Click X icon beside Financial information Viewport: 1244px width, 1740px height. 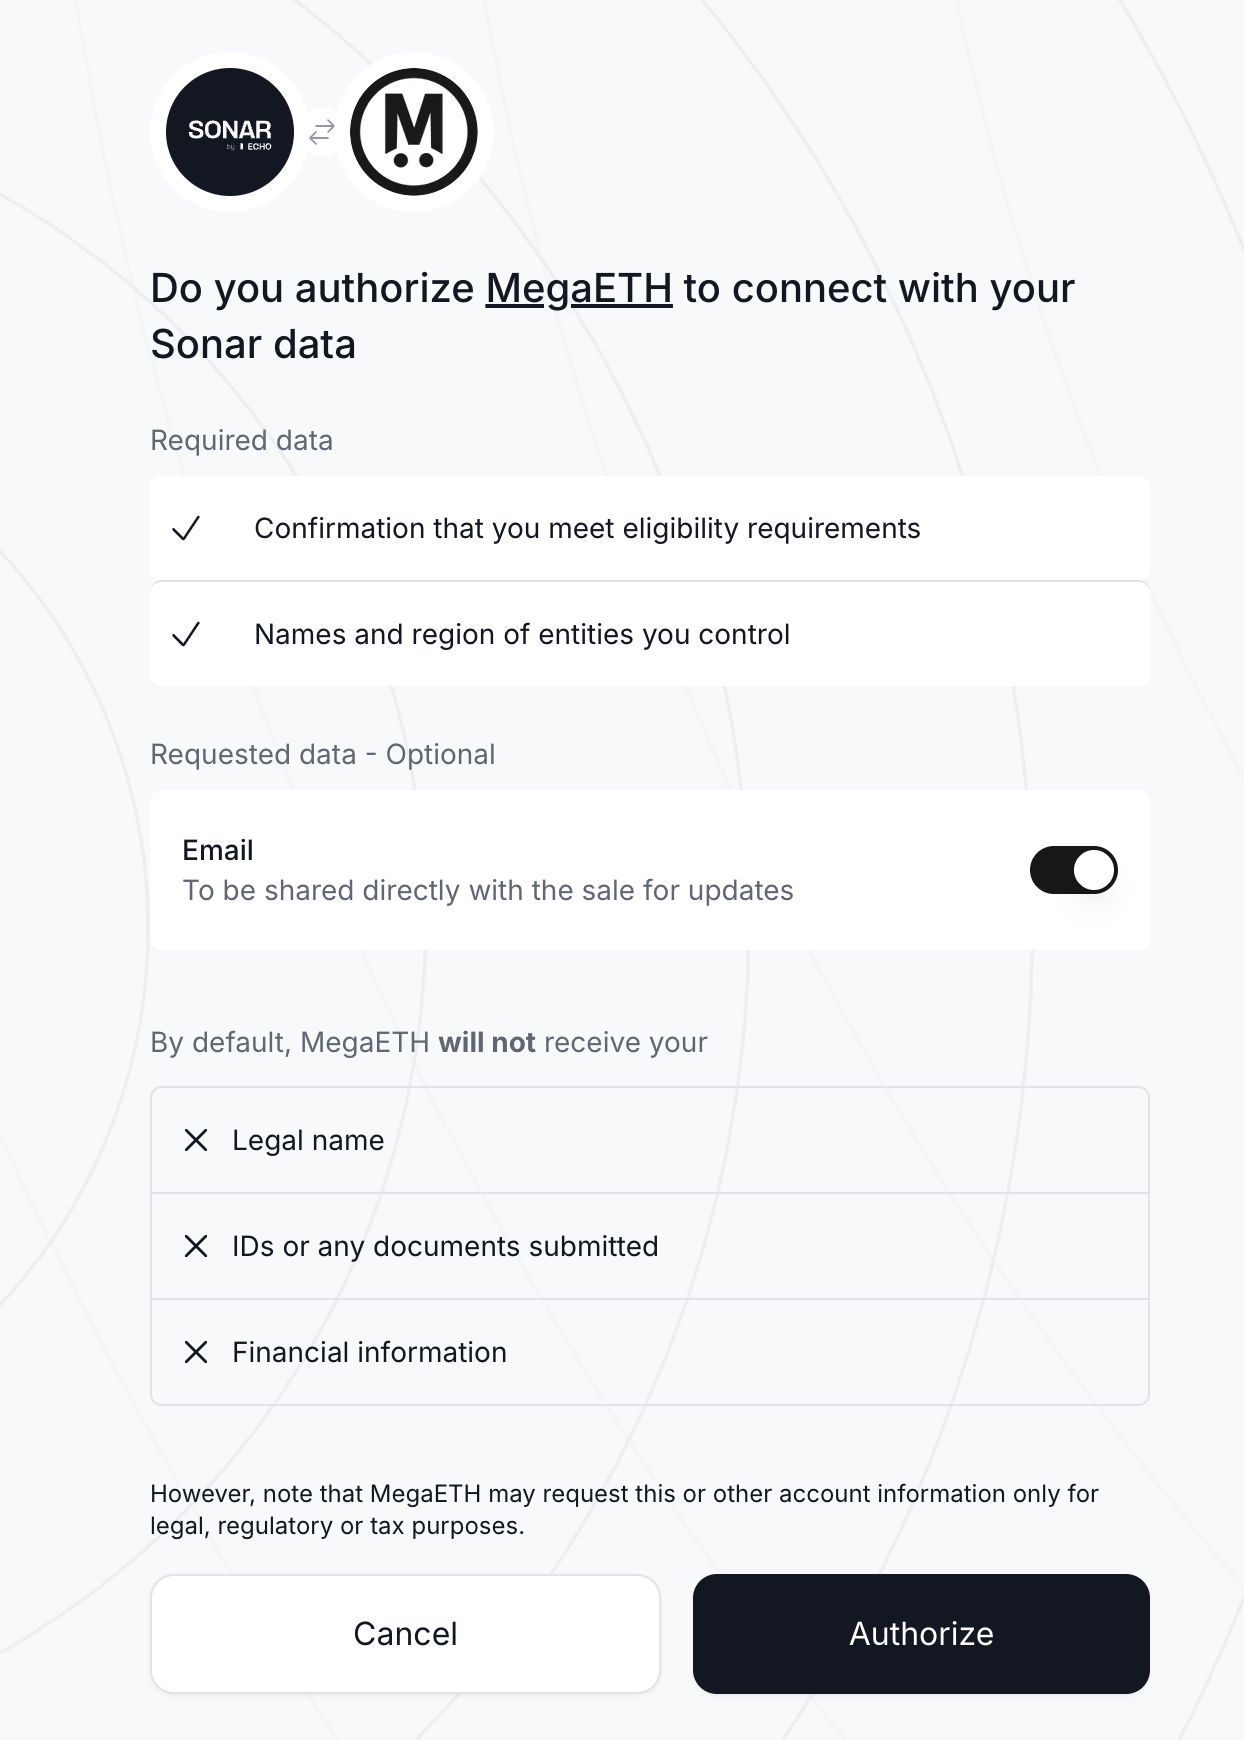tap(196, 1352)
